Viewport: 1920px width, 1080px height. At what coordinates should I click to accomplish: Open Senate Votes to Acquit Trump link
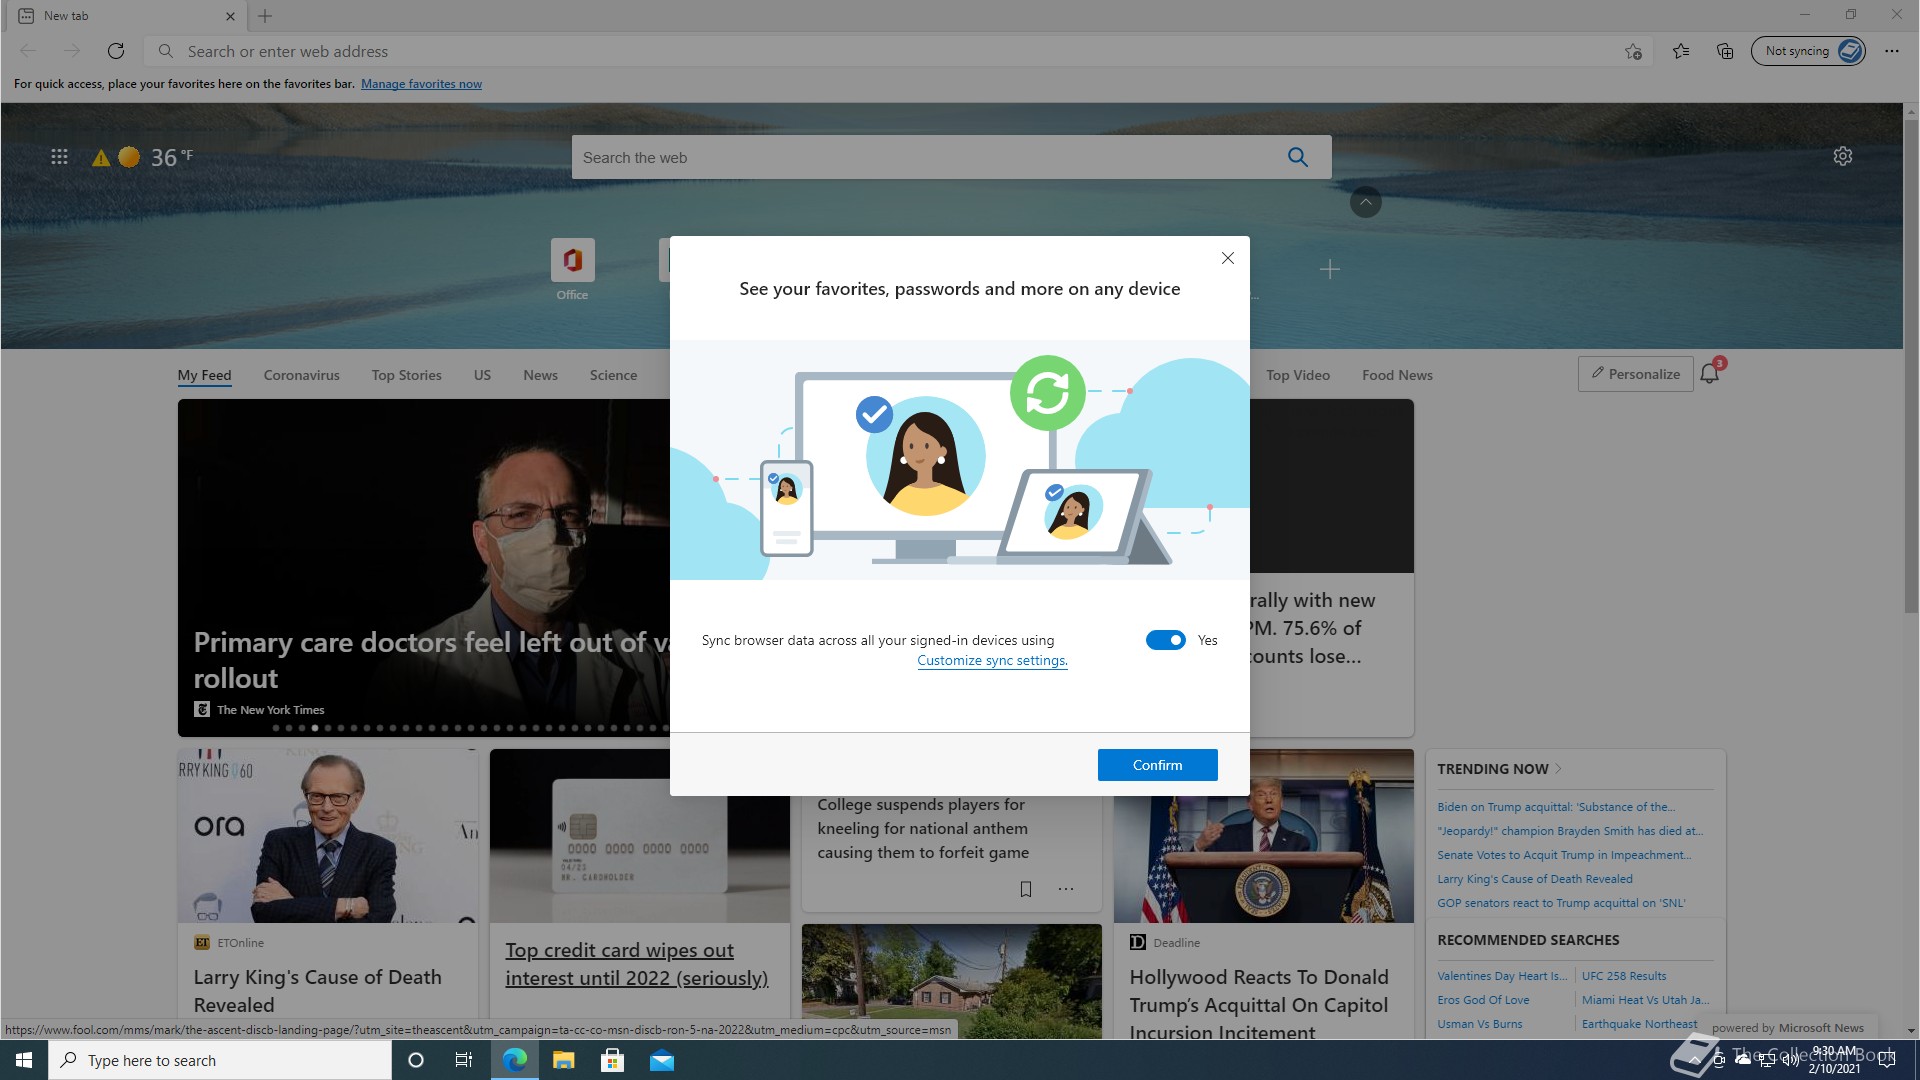tap(1564, 855)
